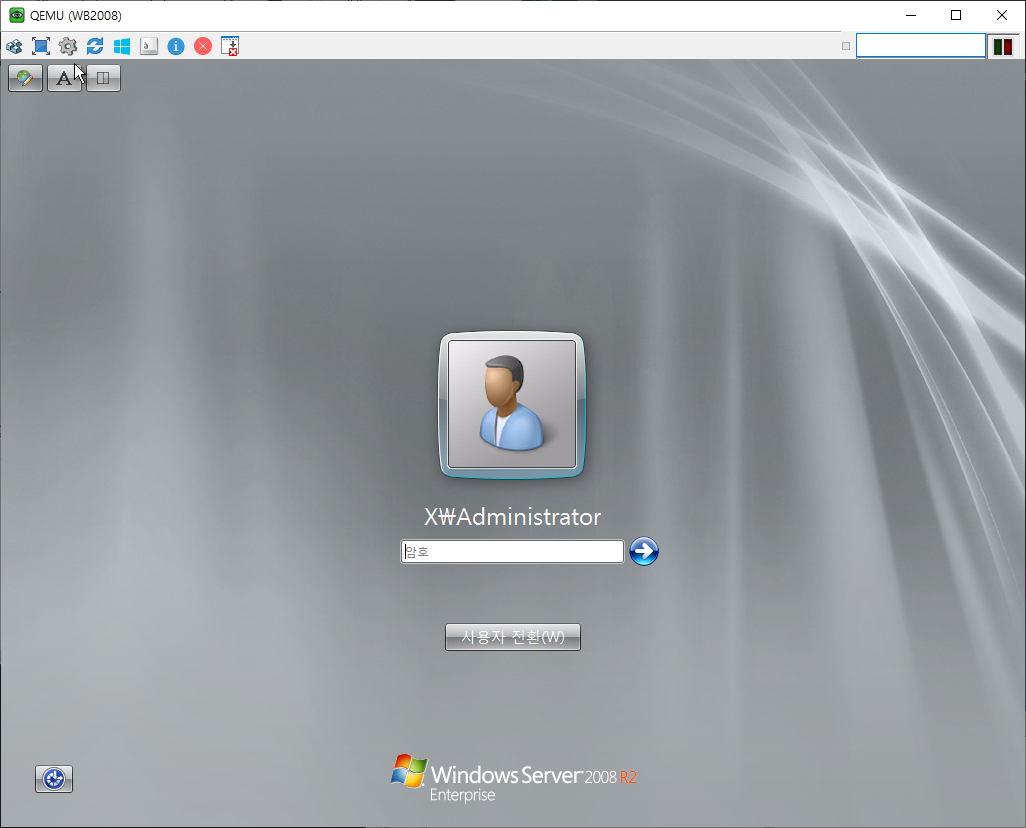Tick the small checkbox beside toolbar text box
This screenshot has width=1026, height=828.
click(x=846, y=46)
